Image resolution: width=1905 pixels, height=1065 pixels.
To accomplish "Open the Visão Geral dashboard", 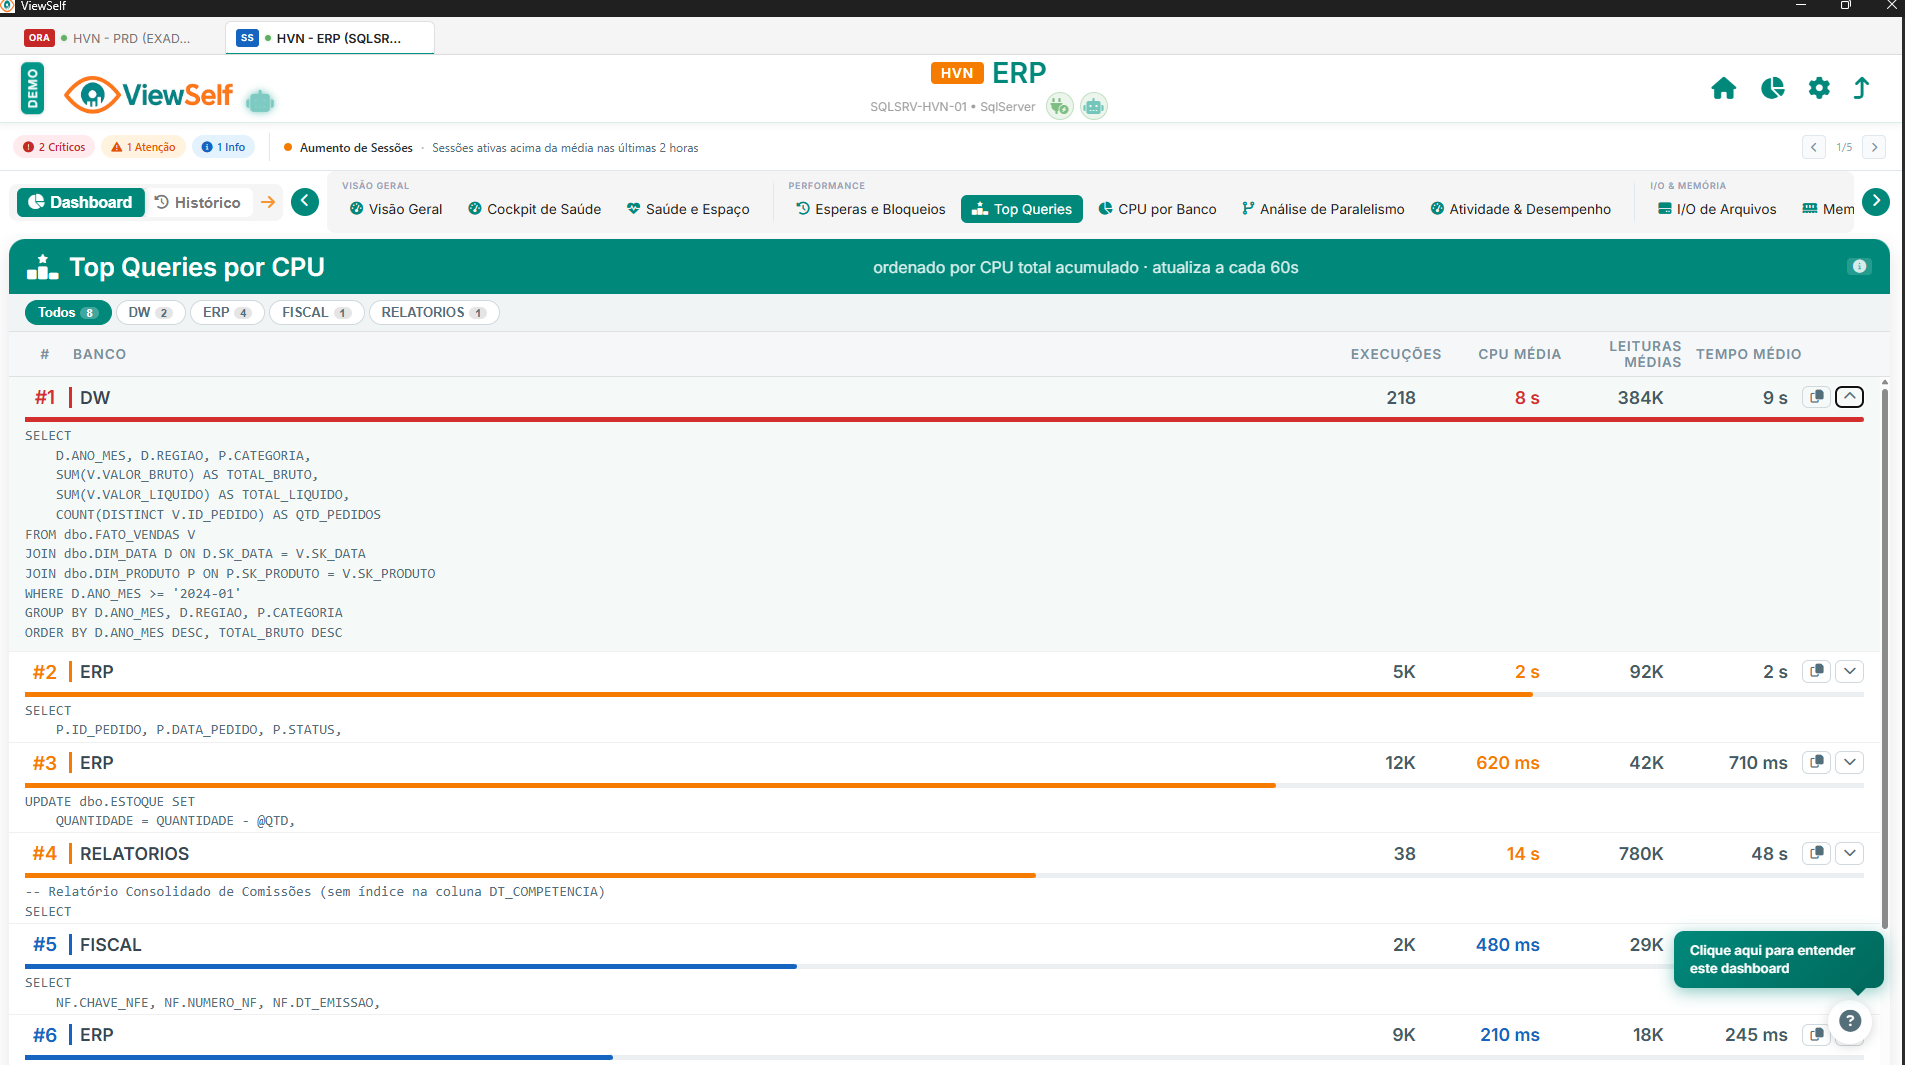I will (396, 209).
